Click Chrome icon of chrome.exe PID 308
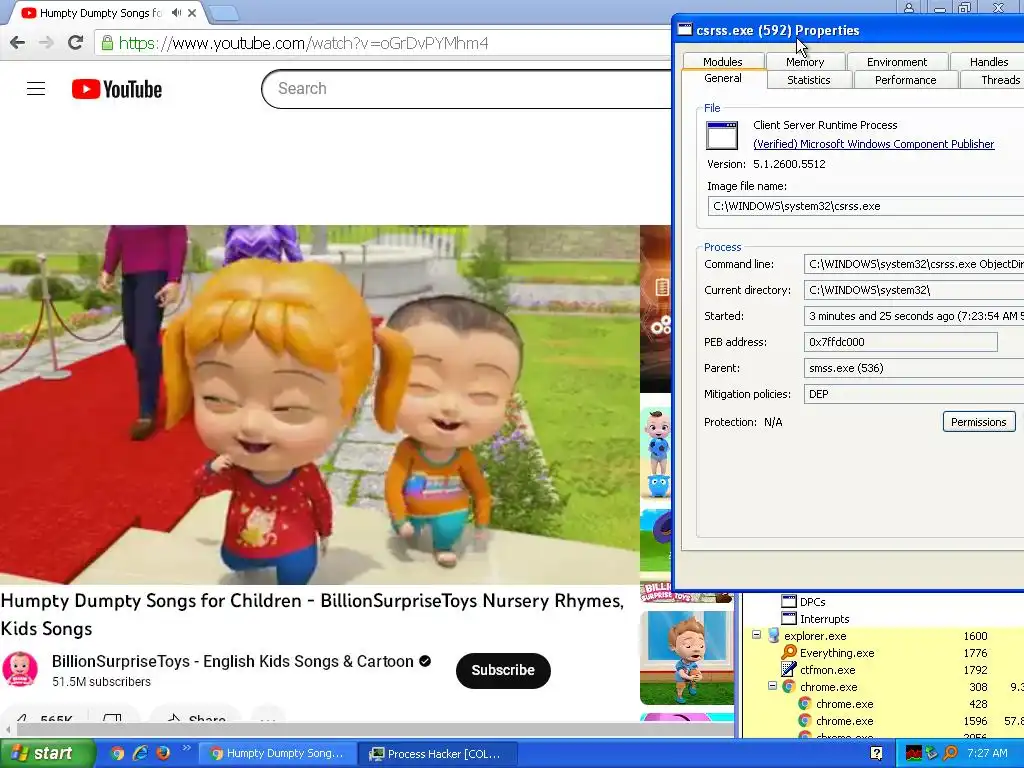This screenshot has height=768, width=1024. [x=789, y=686]
